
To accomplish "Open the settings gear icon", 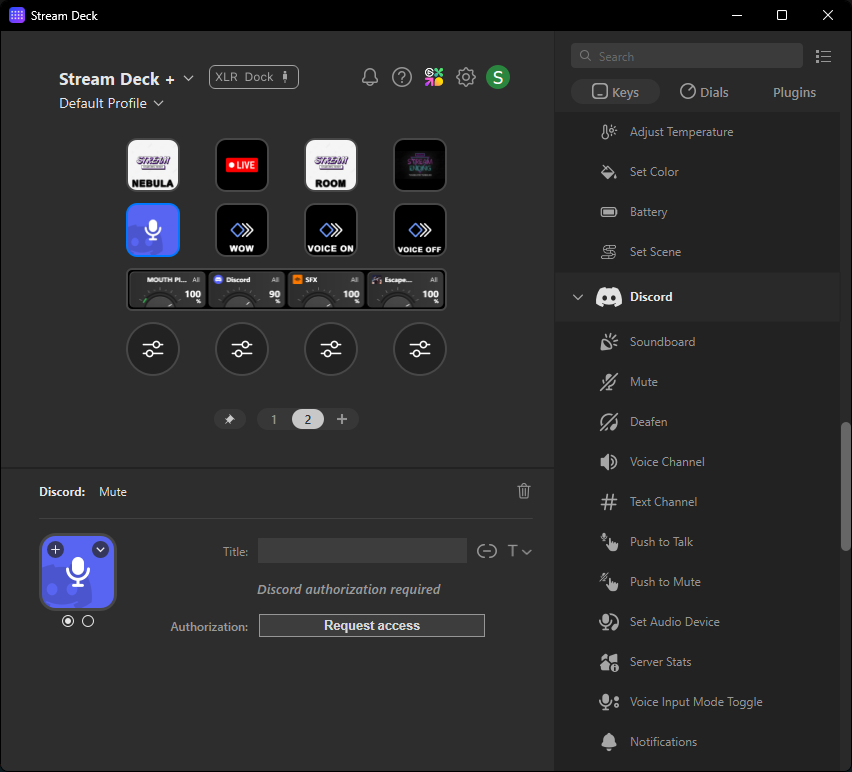I will (466, 77).
